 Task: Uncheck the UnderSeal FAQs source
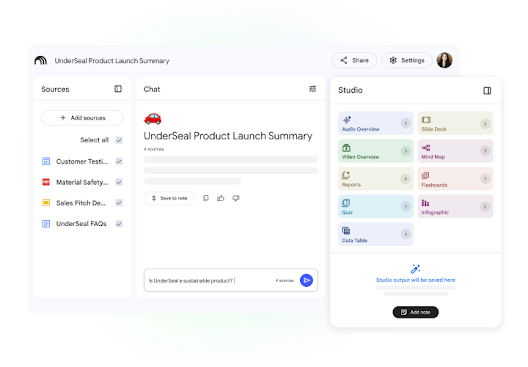coord(119,224)
